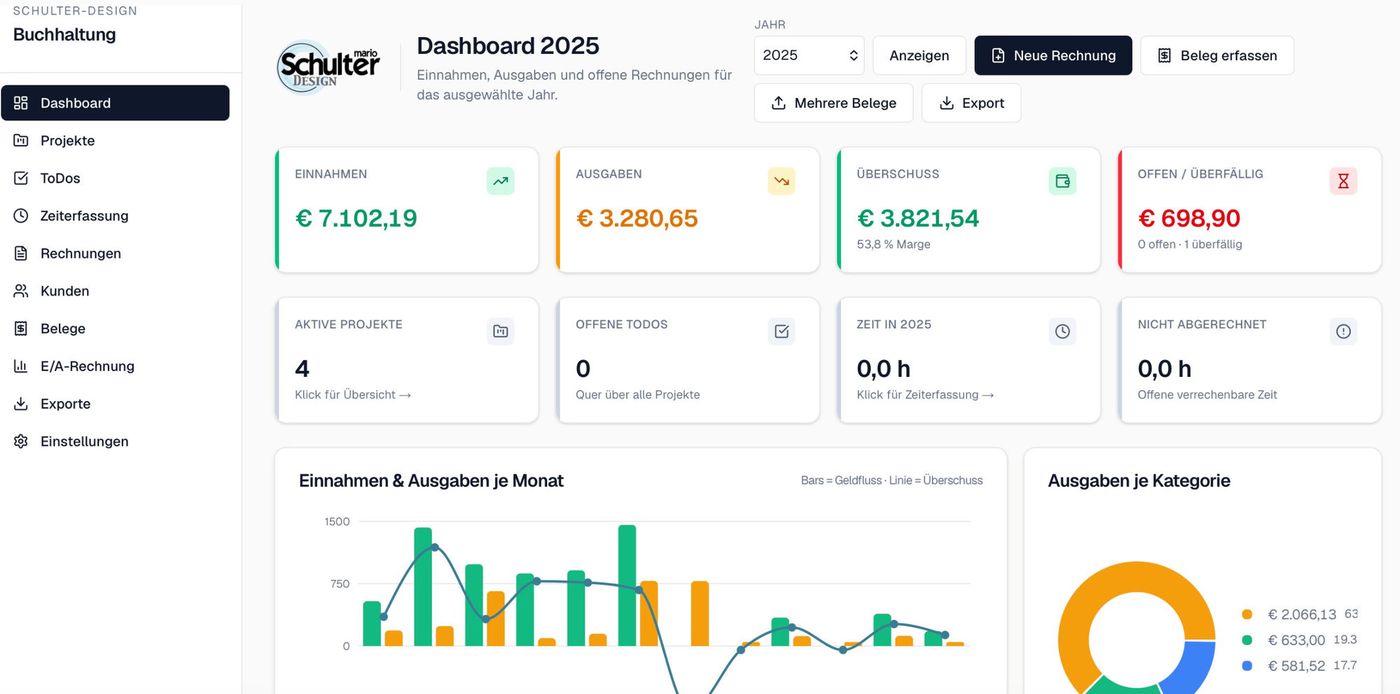Upload via Mehrere Belege button
This screenshot has height=694, width=1400.
coord(833,103)
